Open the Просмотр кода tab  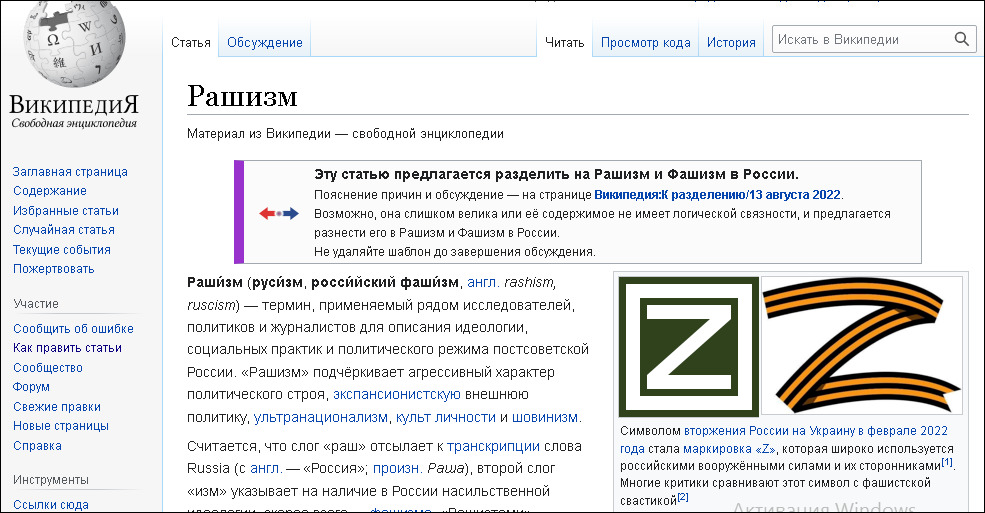[x=645, y=43]
